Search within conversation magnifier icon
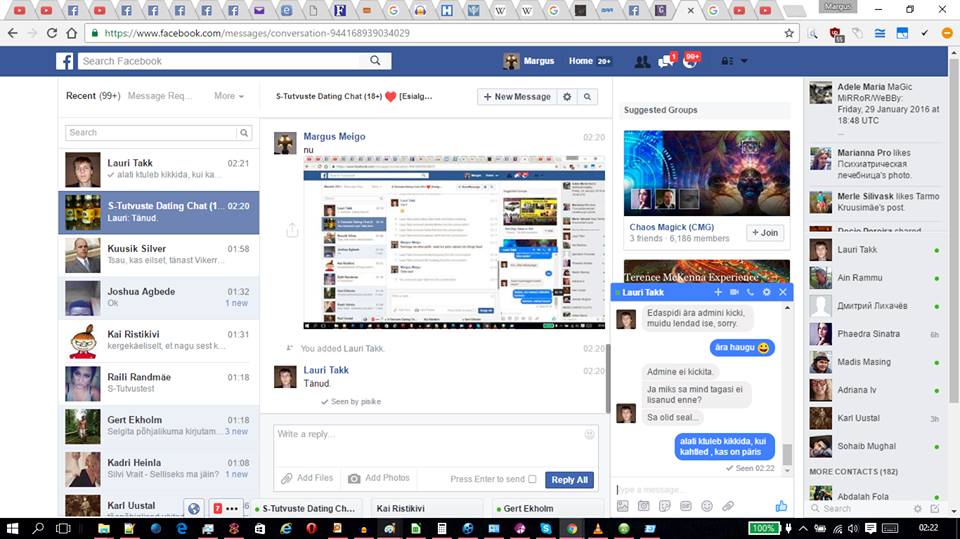The image size is (960, 539). click(587, 97)
